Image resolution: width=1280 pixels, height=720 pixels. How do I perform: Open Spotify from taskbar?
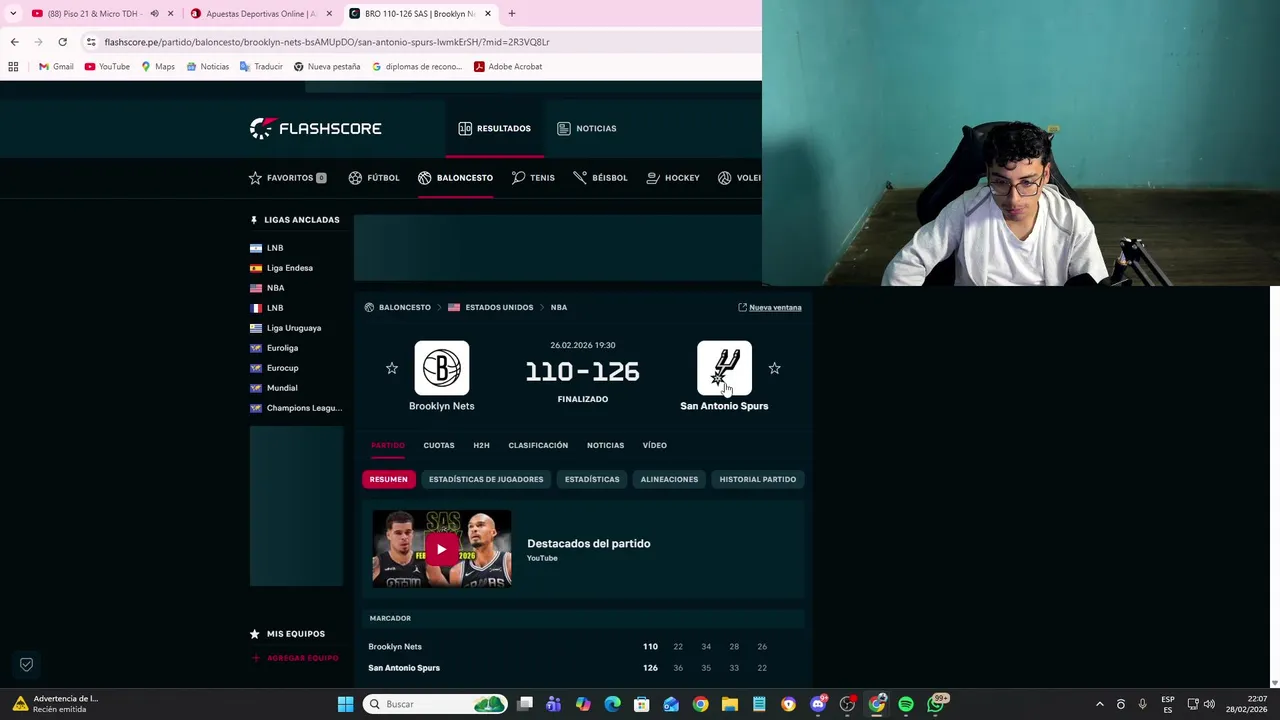coord(906,704)
